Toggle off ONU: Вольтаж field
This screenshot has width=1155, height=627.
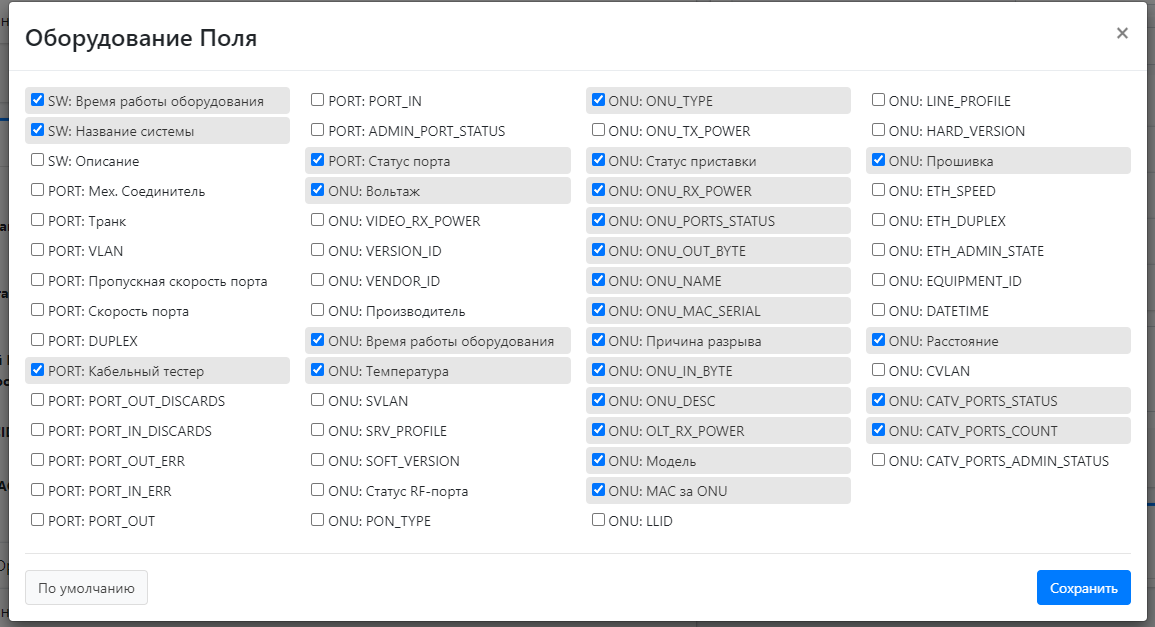pos(318,190)
